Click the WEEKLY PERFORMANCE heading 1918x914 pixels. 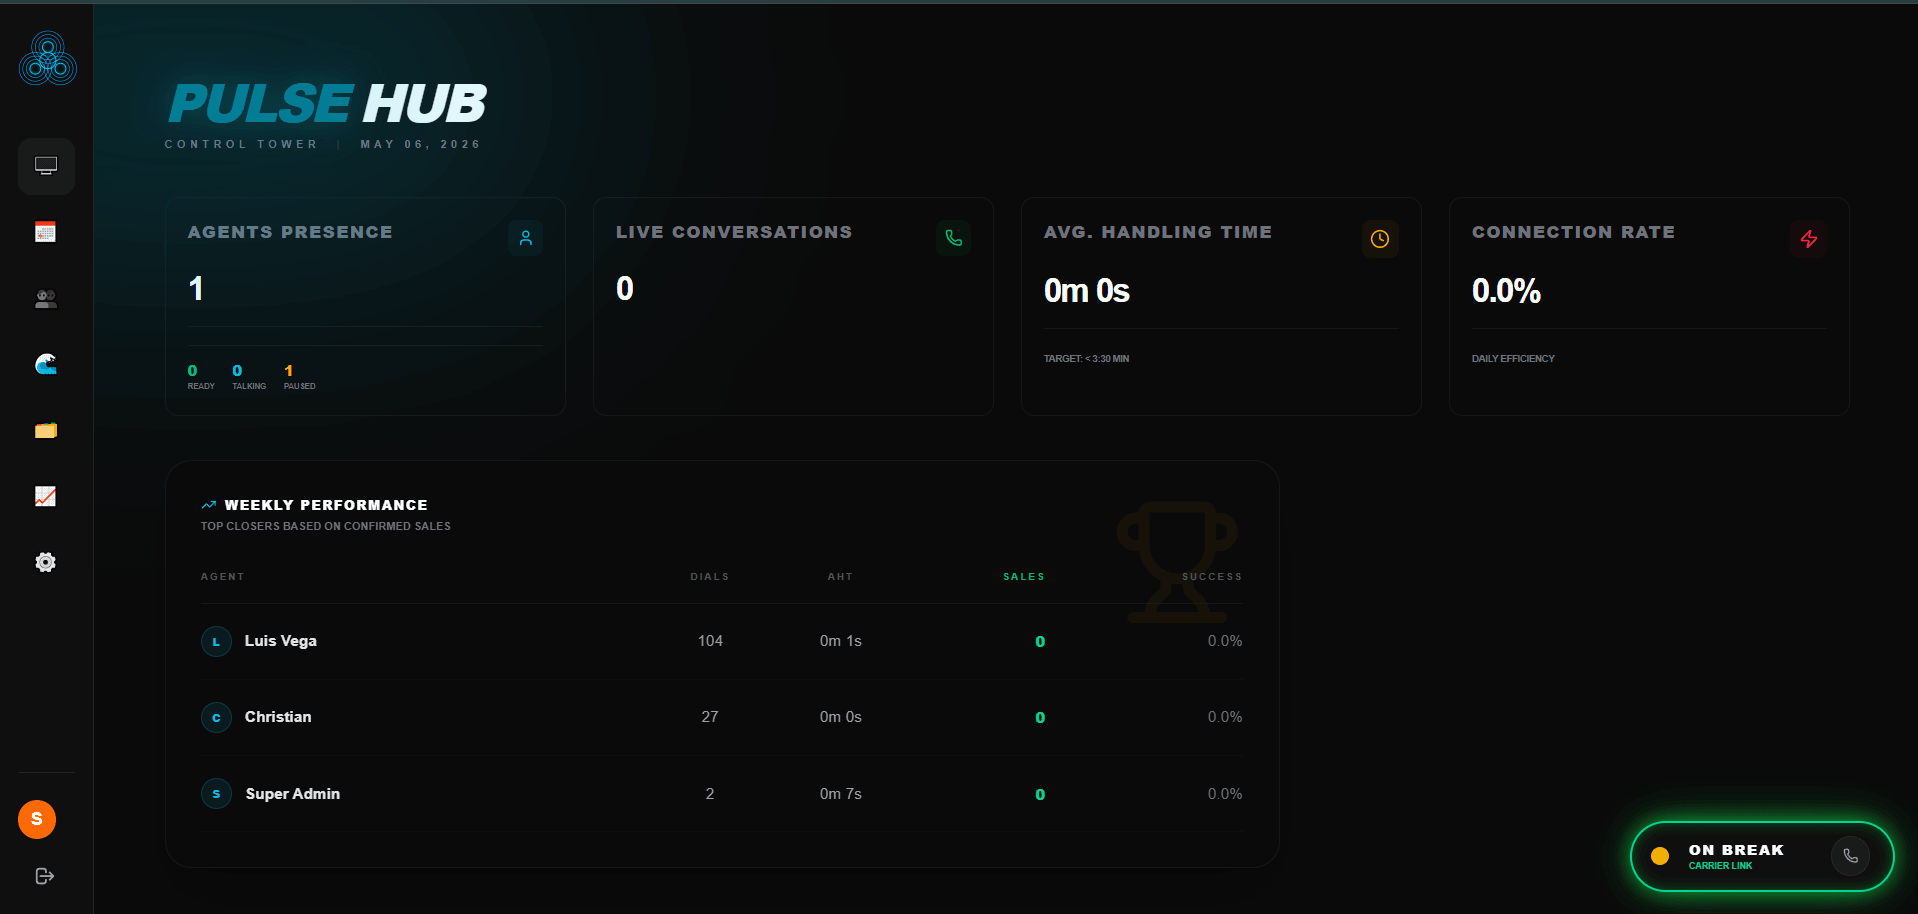(326, 505)
